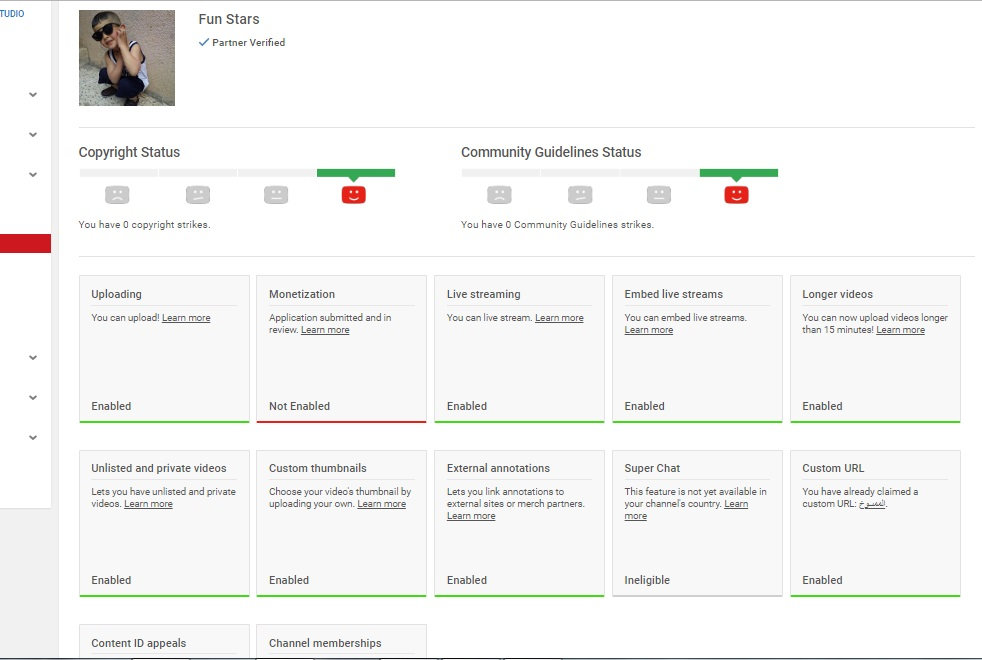This screenshot has height=660, width=982.
Task: Click the External annotations card title
Action: 498,468
